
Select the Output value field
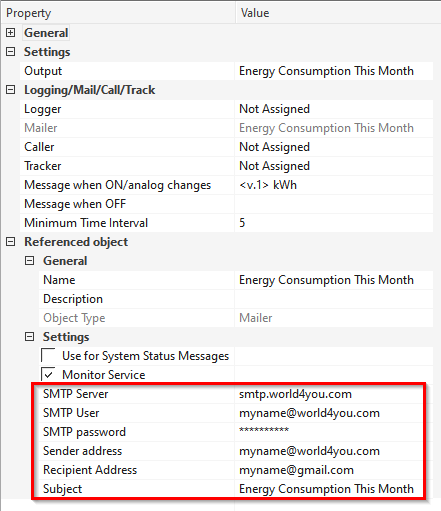pos(334,71)
